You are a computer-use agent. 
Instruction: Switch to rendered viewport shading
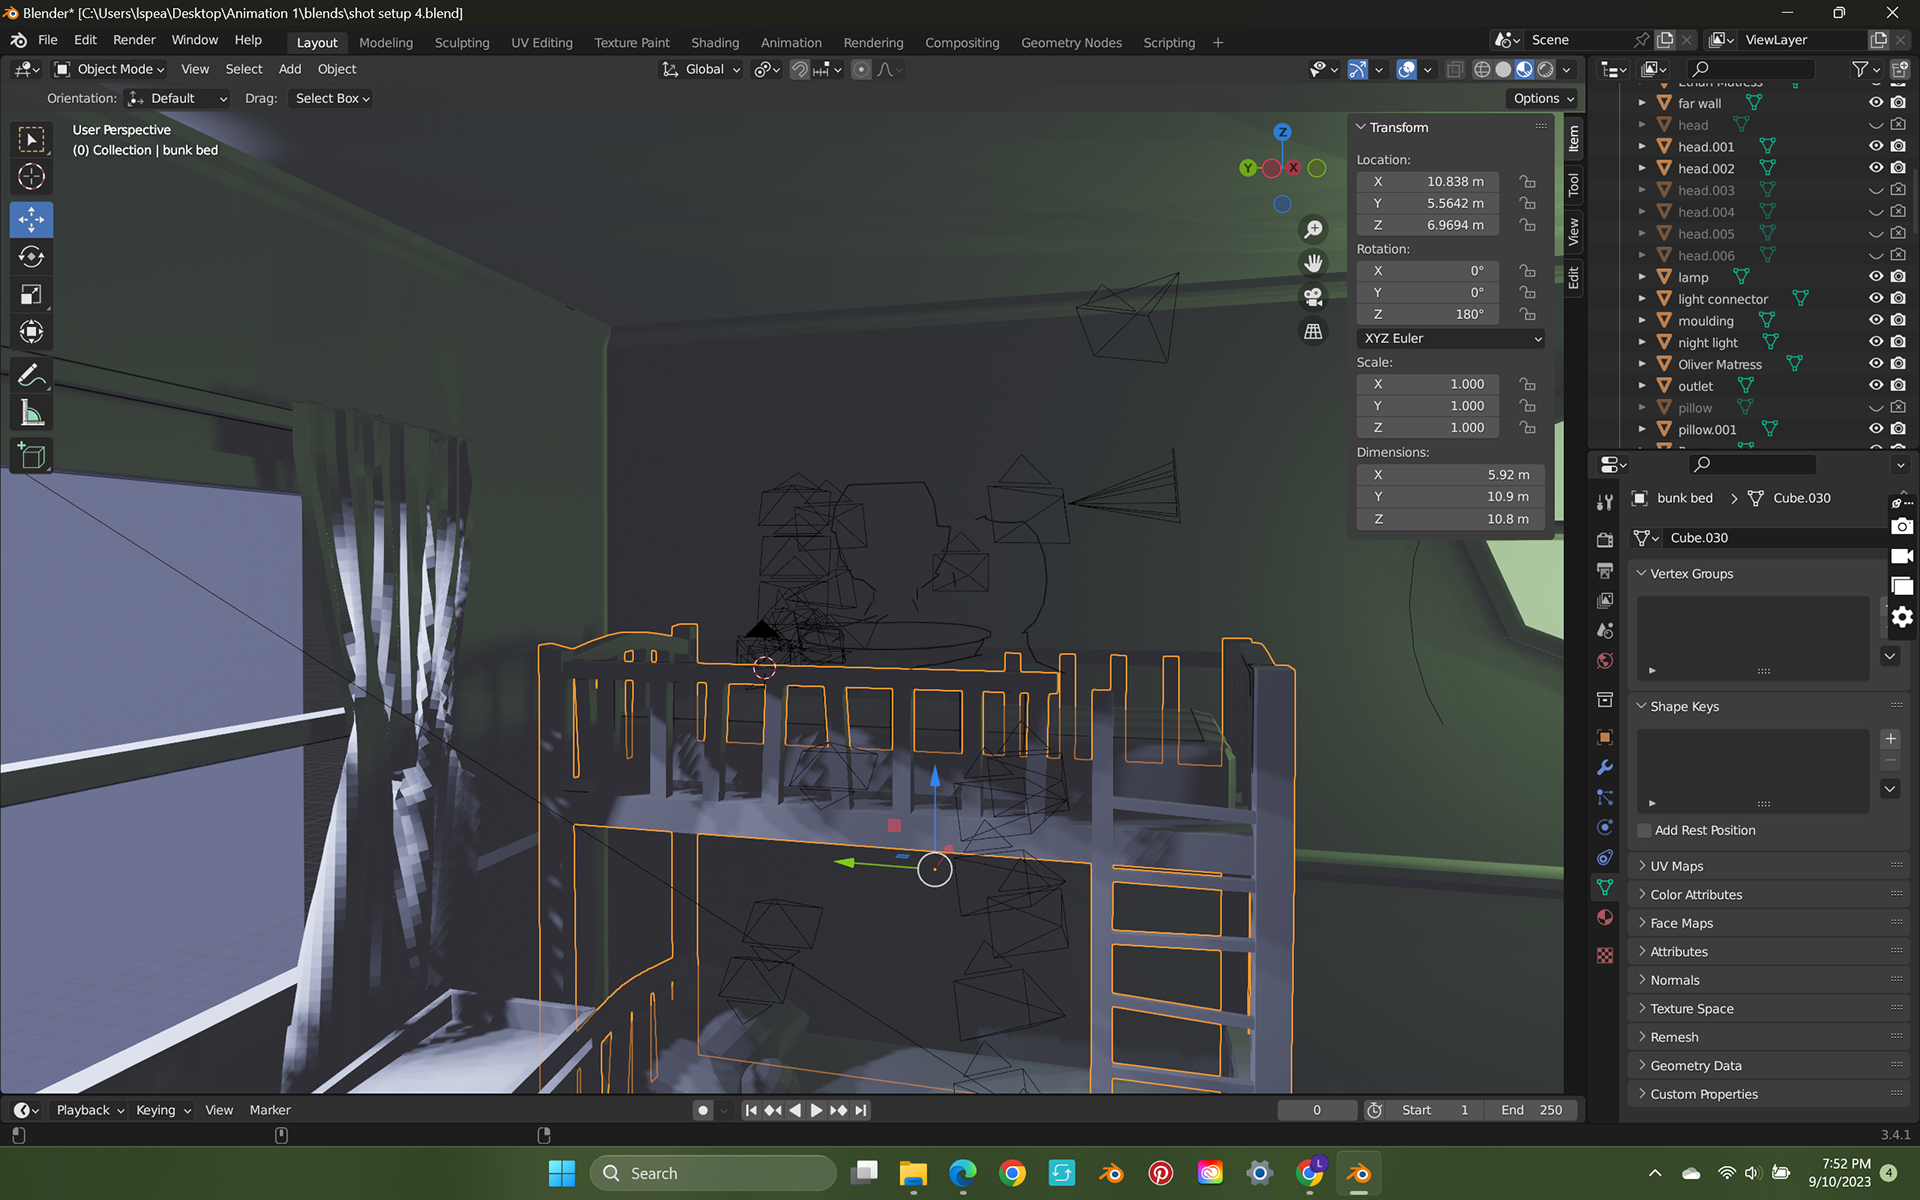pos(1546,69)
